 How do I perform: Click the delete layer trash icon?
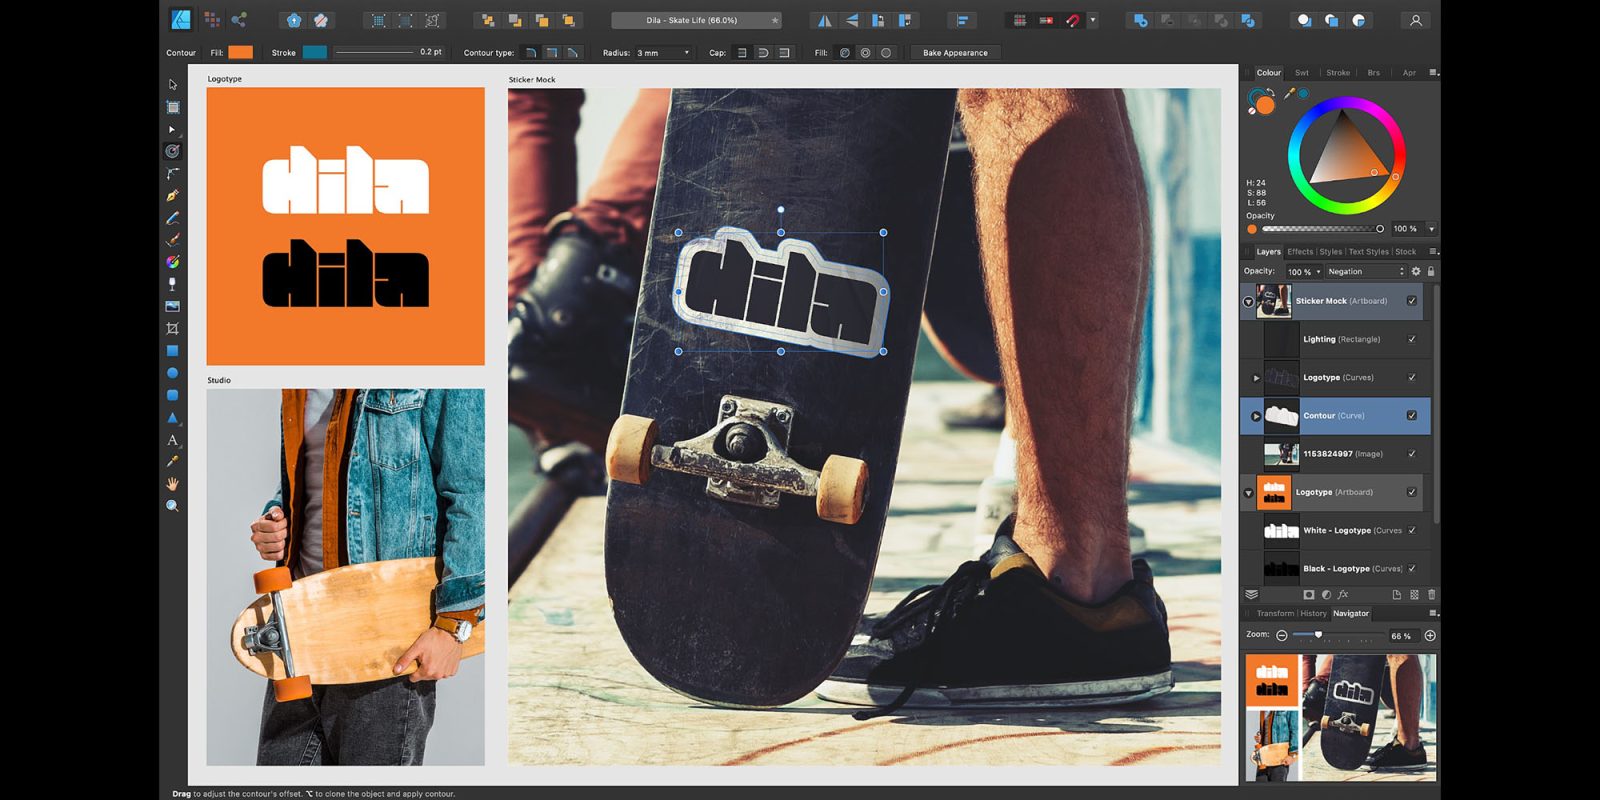pyautogui.click(x=1431, y=594)
